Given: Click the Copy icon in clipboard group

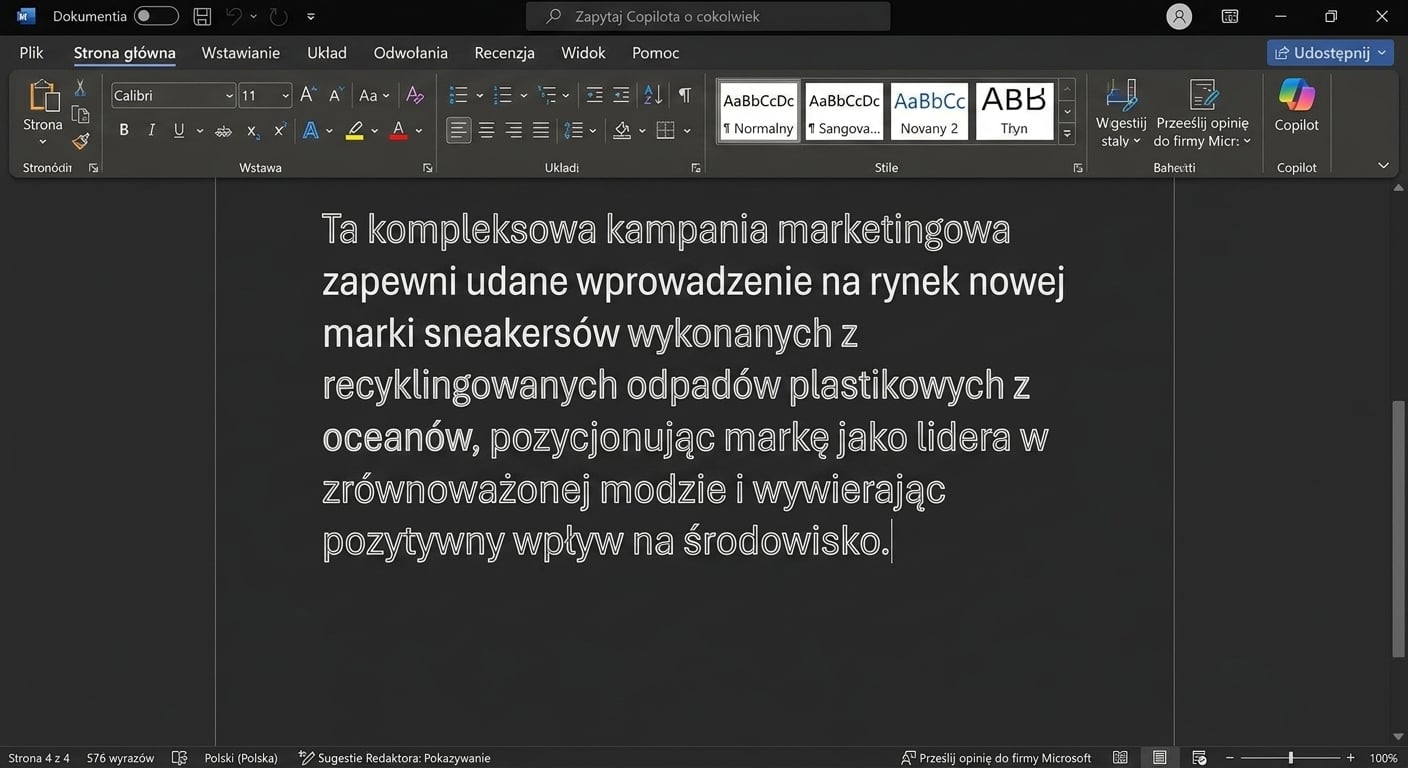Looking at the screenshot, I should coord(80,115).
